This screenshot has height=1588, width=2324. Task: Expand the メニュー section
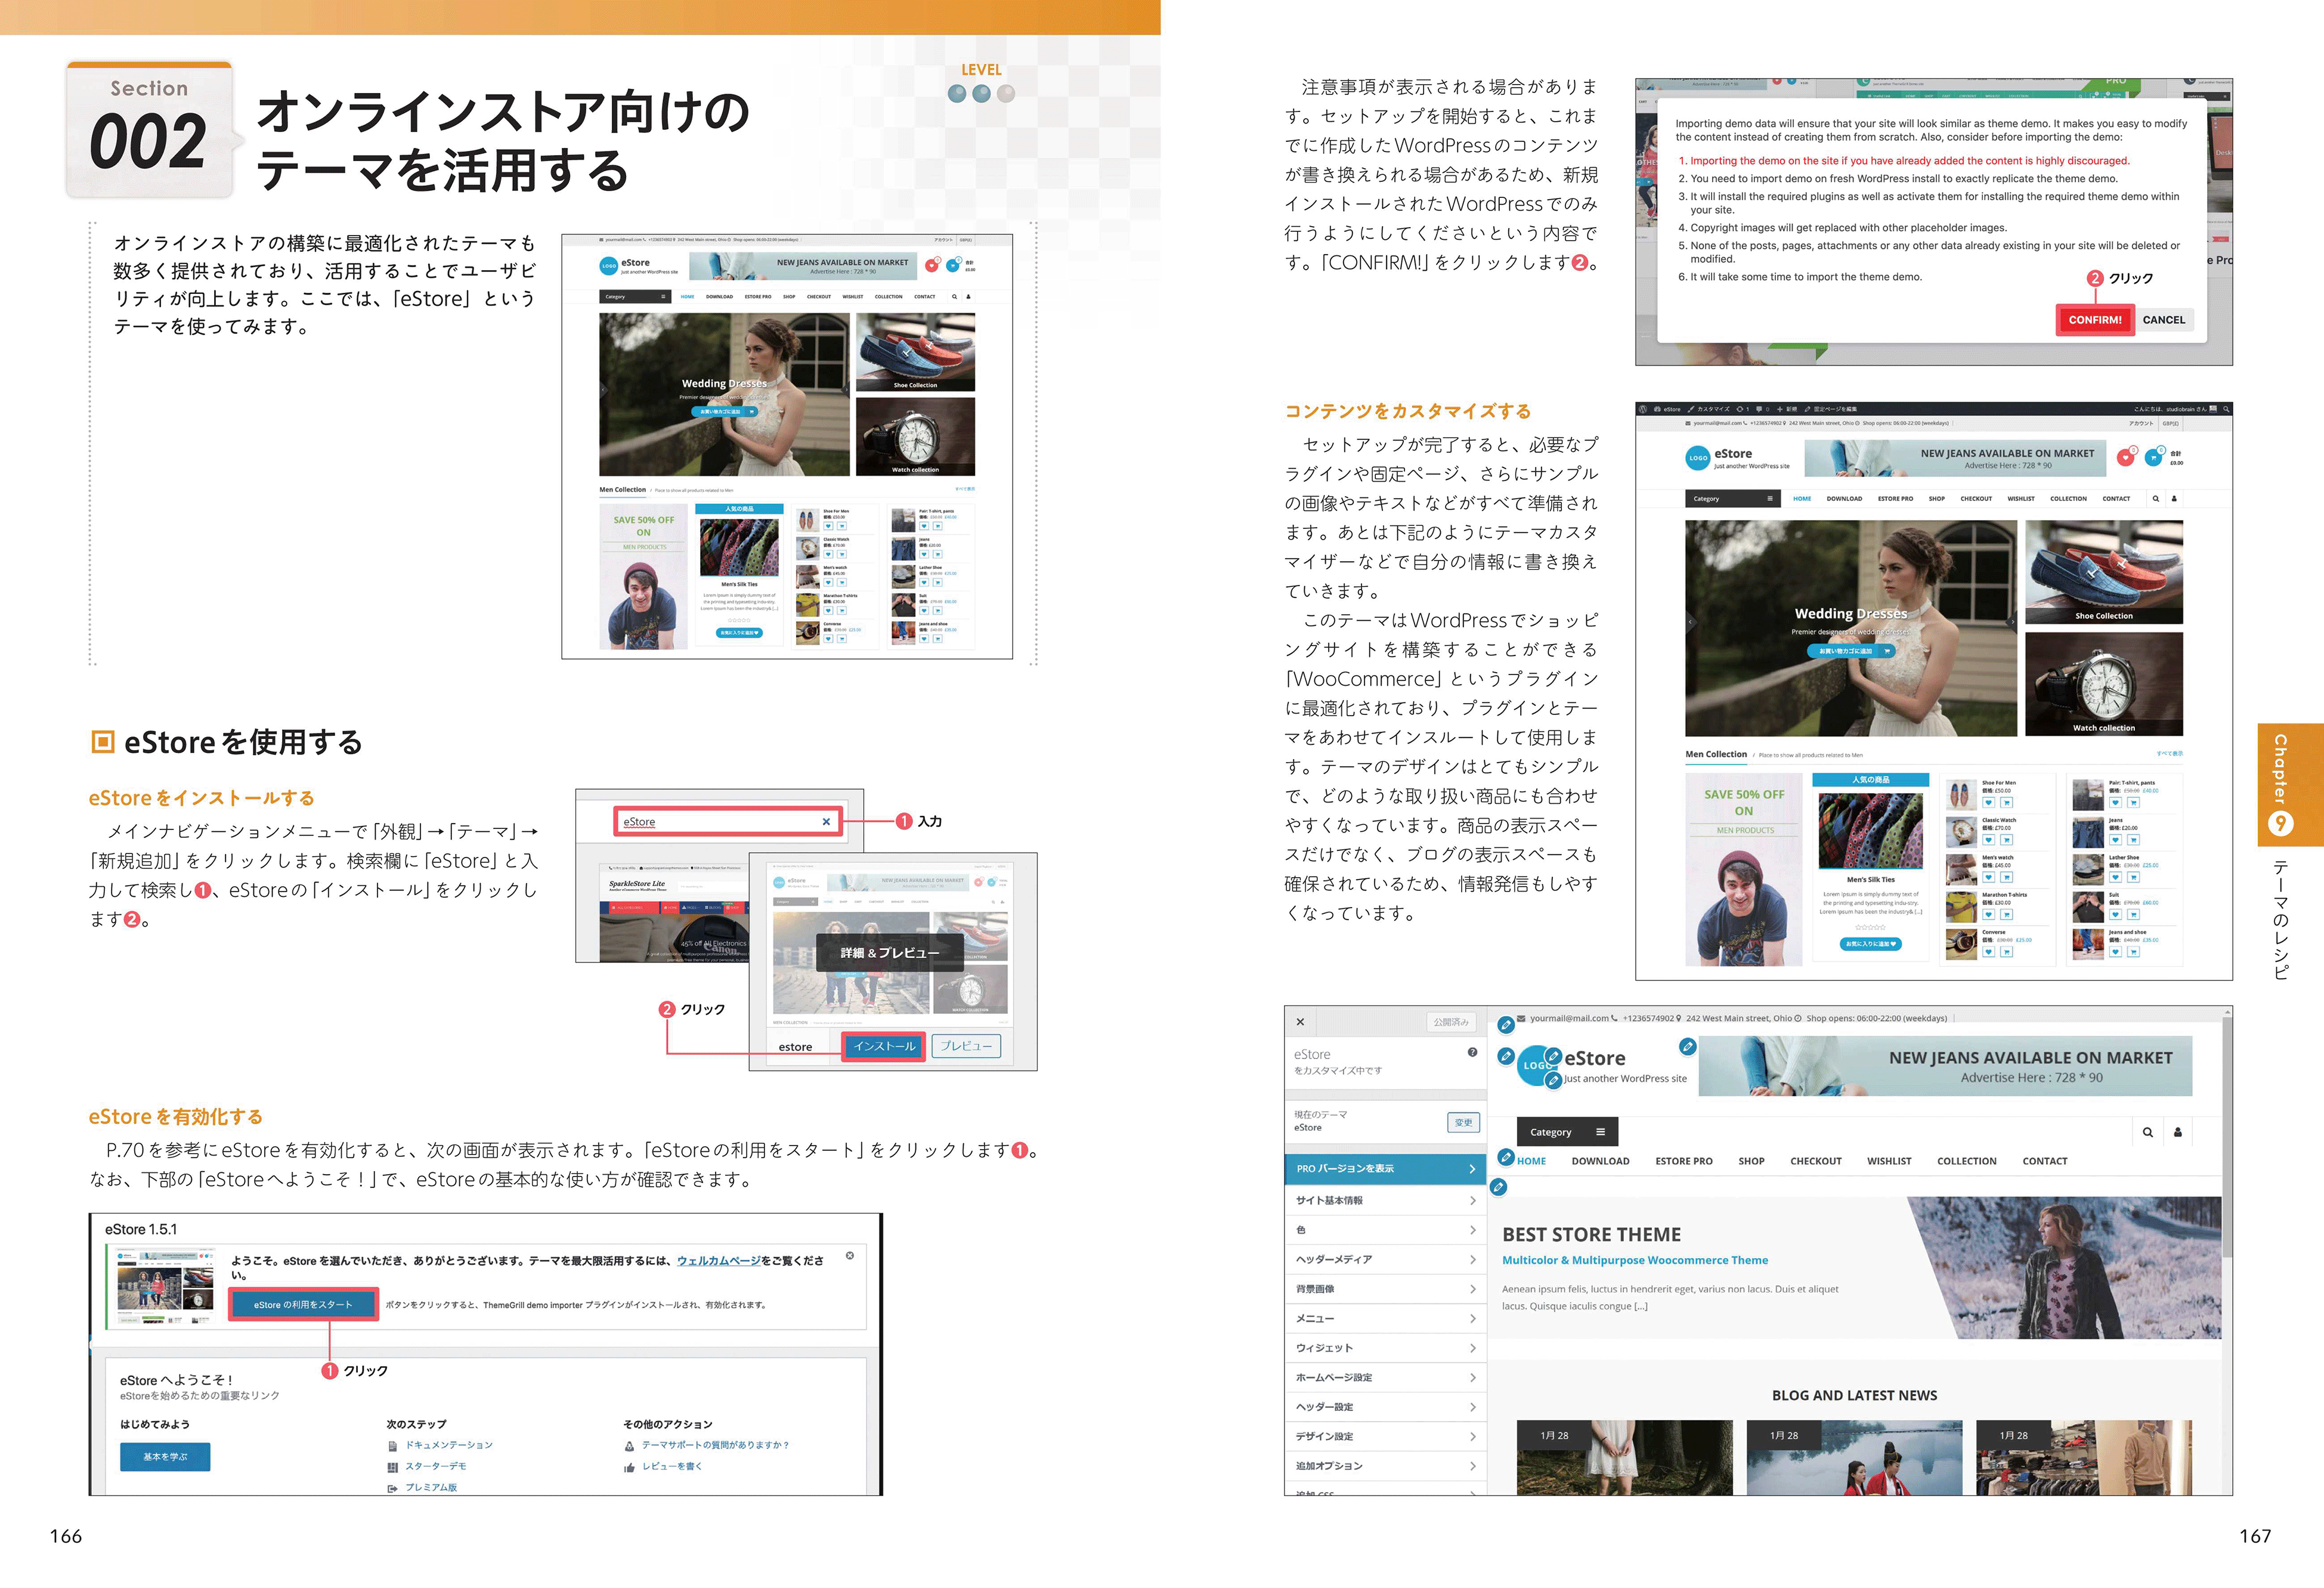[1385, 1318]
